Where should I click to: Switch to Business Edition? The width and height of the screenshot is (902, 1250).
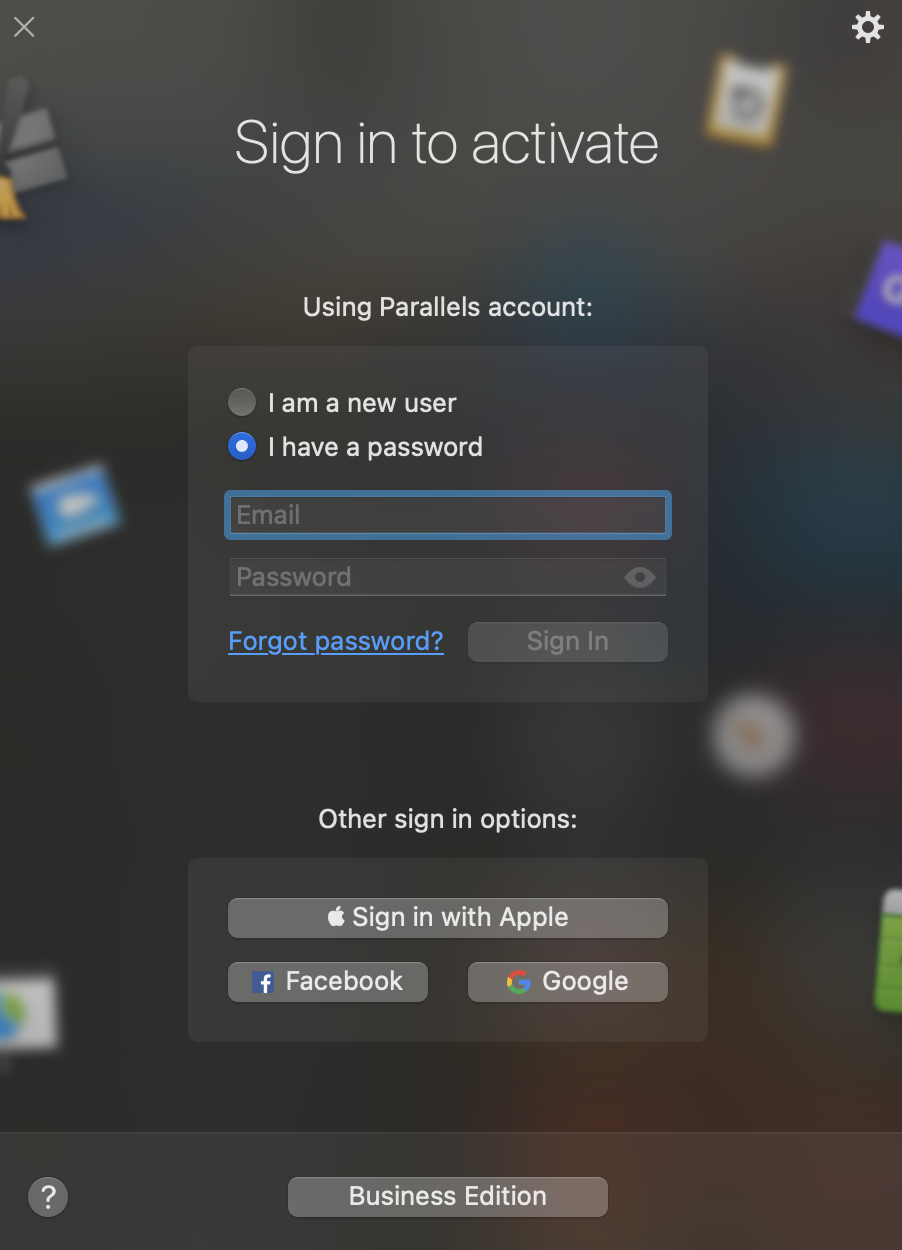(448, 1197)
